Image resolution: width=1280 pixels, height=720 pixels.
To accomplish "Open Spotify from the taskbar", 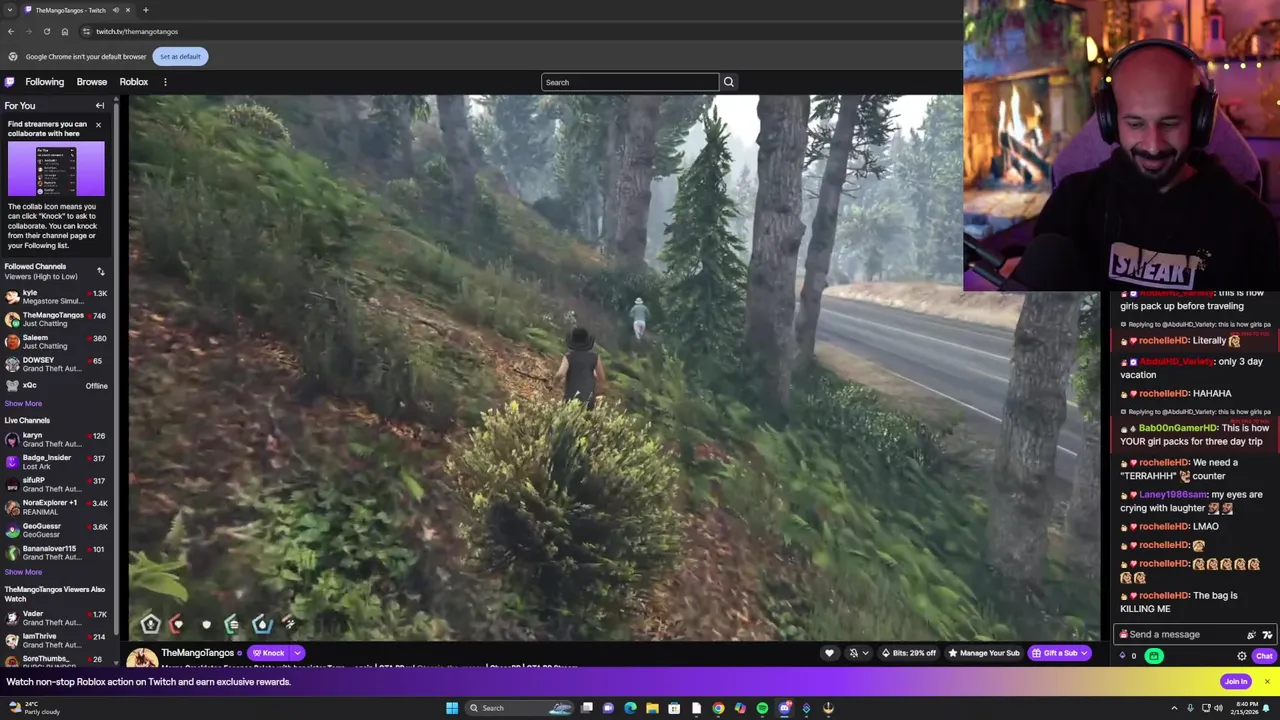I will (762, 708).
